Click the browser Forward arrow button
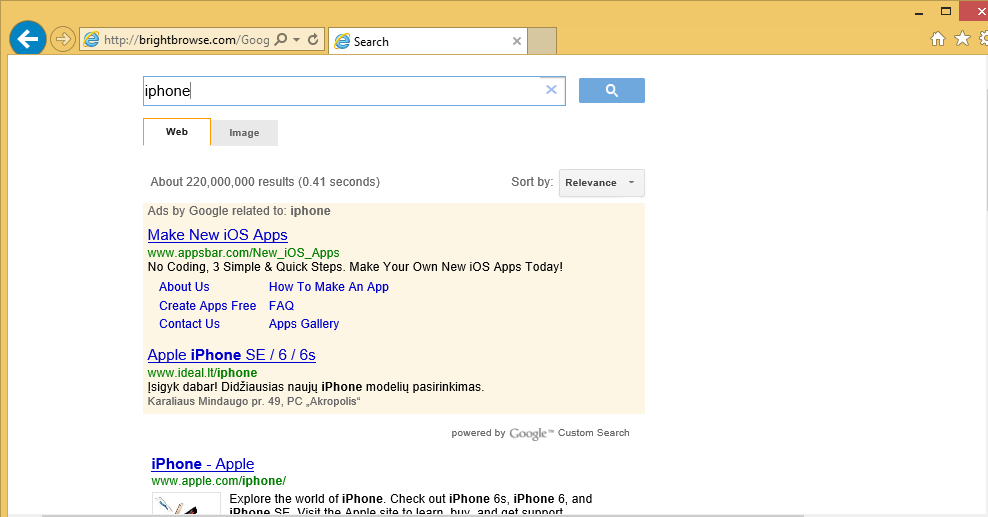 tap(63, 40)
